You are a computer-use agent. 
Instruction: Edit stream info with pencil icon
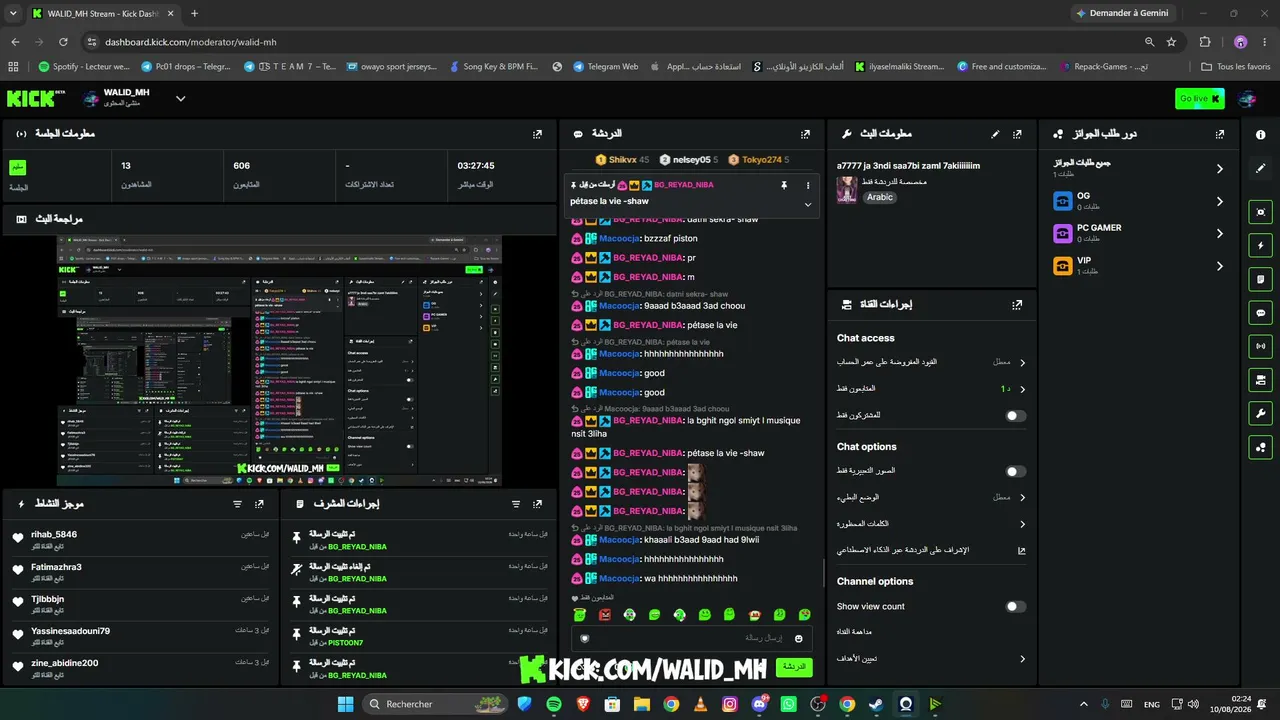pyautogui.click(x=995, y=134)
